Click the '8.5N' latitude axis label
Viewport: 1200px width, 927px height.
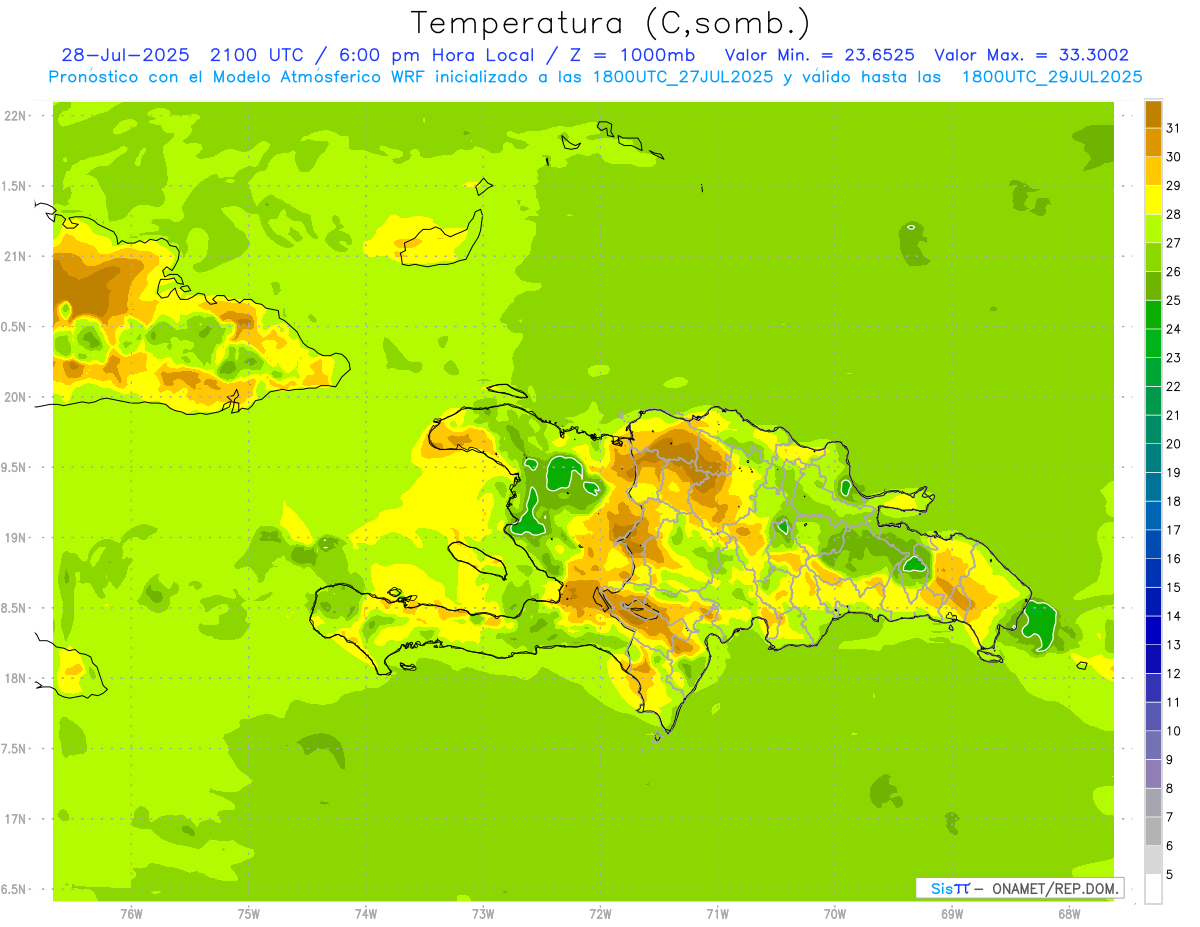tap(15, 608)
